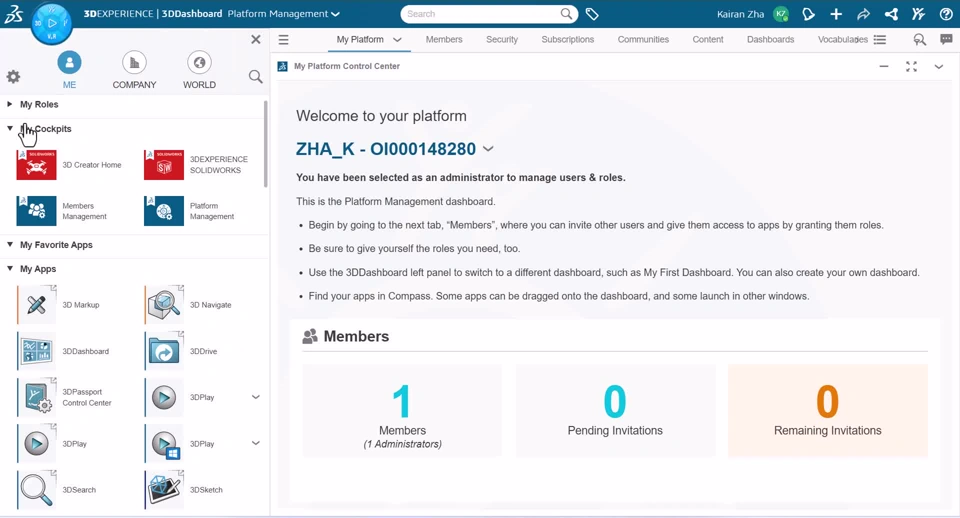Click the dashboard search person icon
This screenshot has width=960, height=518.
click(x=920, y=40)
